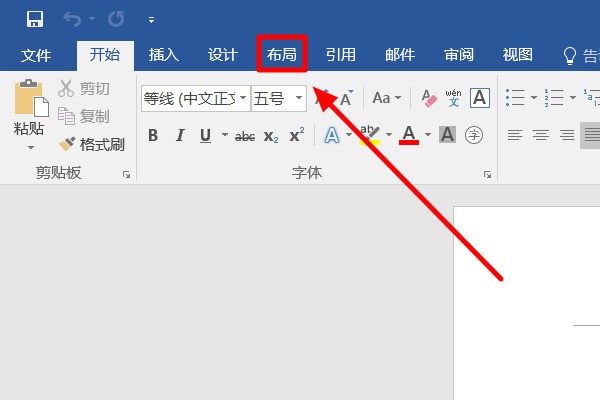600x400 pixels.
Task: Apply subscript formatting (x₂)
Action: 271,136
